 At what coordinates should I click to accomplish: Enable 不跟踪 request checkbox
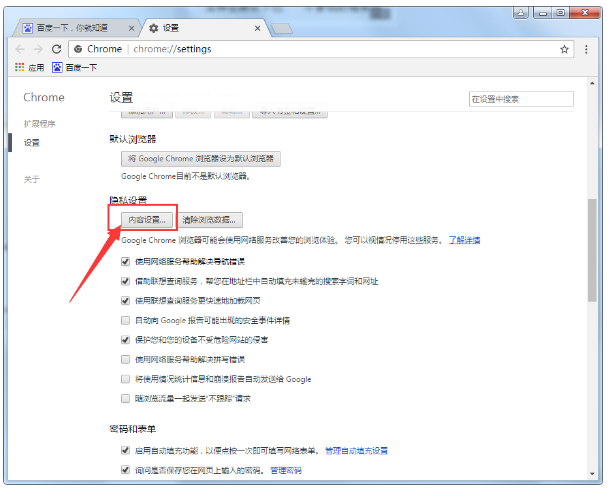point(125,398)
